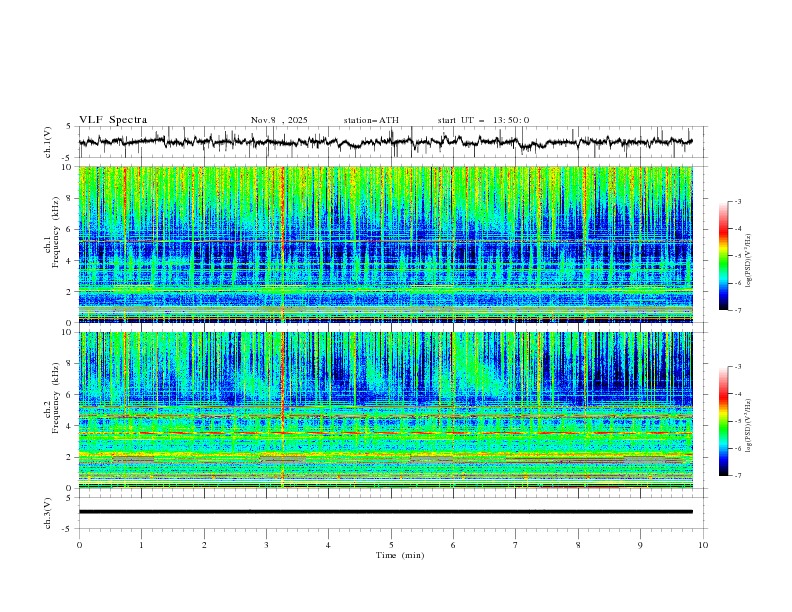Image resolution: width=792 pixels, height=612 pixels.
Task: Click the ch.3(V) axis label
Action: click(48, 514)
